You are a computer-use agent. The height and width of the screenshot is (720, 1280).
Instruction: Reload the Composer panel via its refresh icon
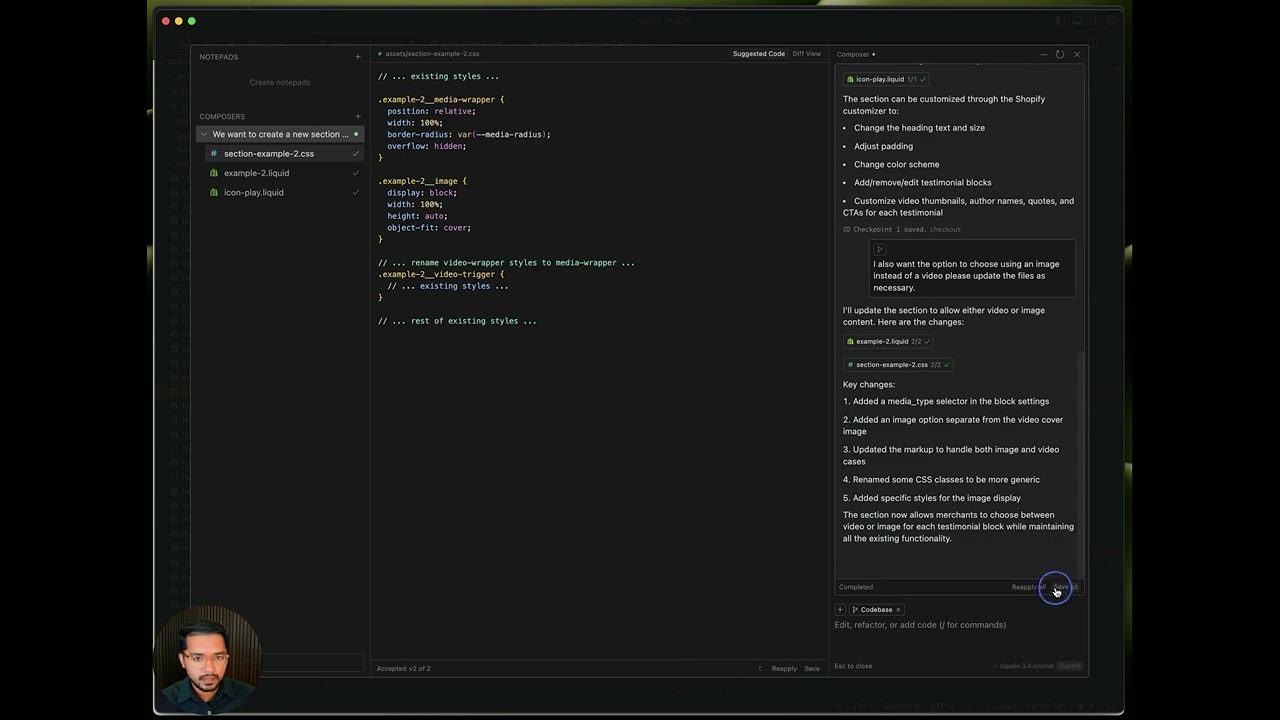1060,54
